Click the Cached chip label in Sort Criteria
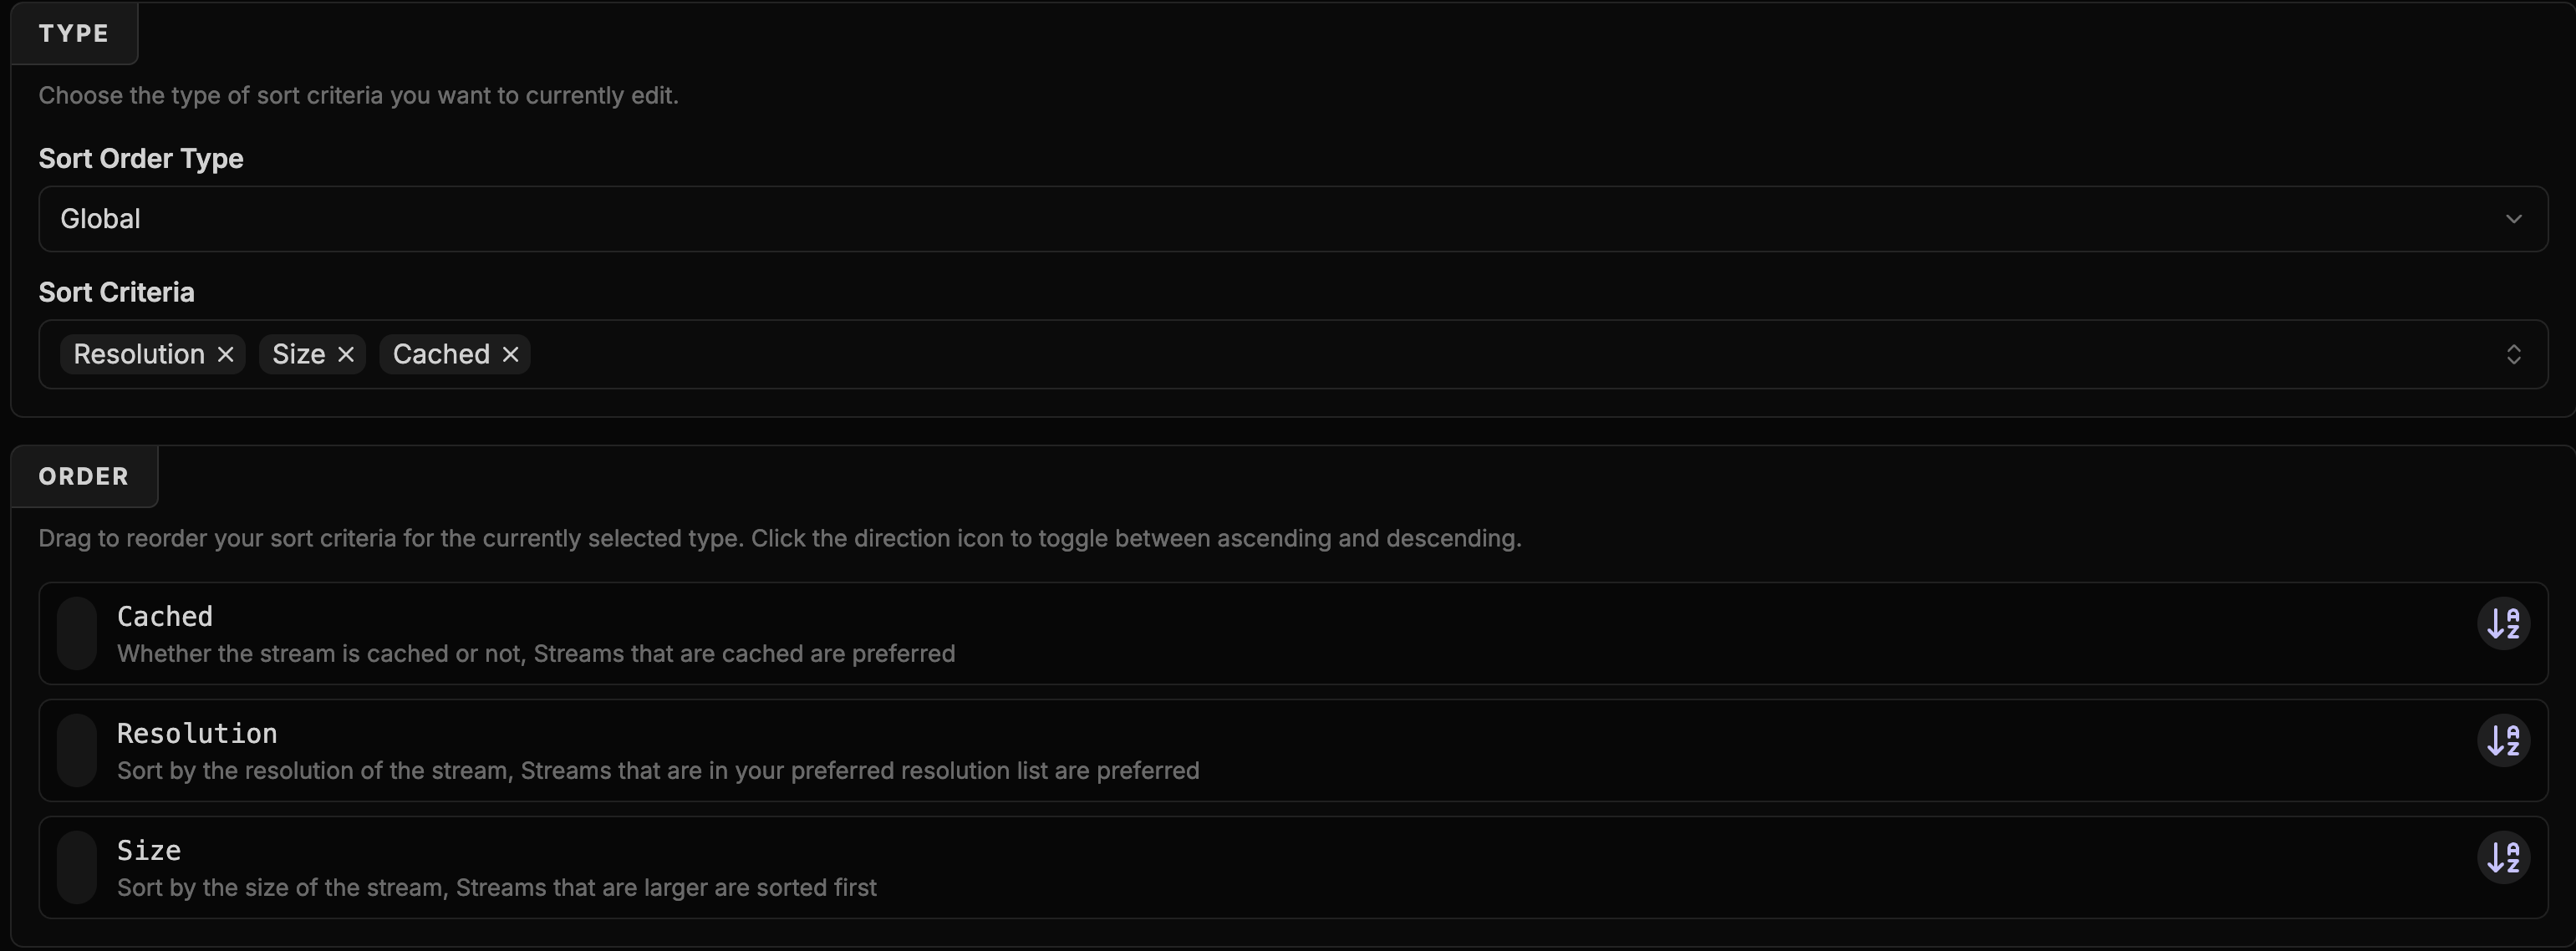Image resolution: width=2576 pixels, height=951 pixels. [x=441, y=355]
